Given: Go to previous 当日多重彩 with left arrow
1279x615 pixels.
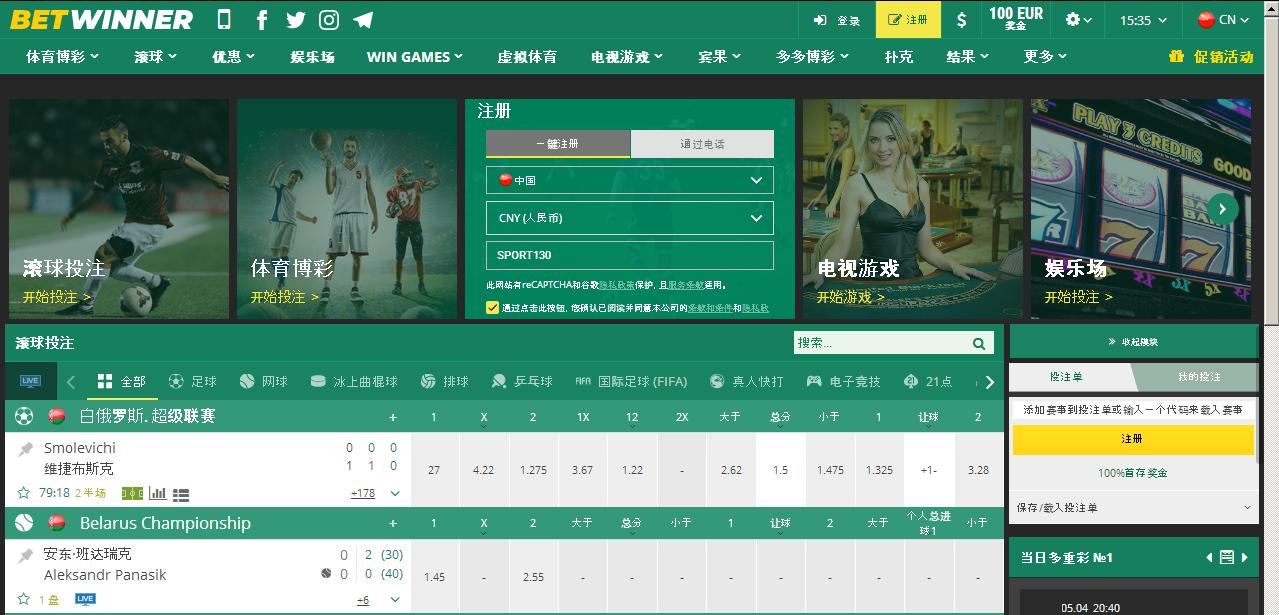Looking at the screenshot, I should (x=1209, y=557).
